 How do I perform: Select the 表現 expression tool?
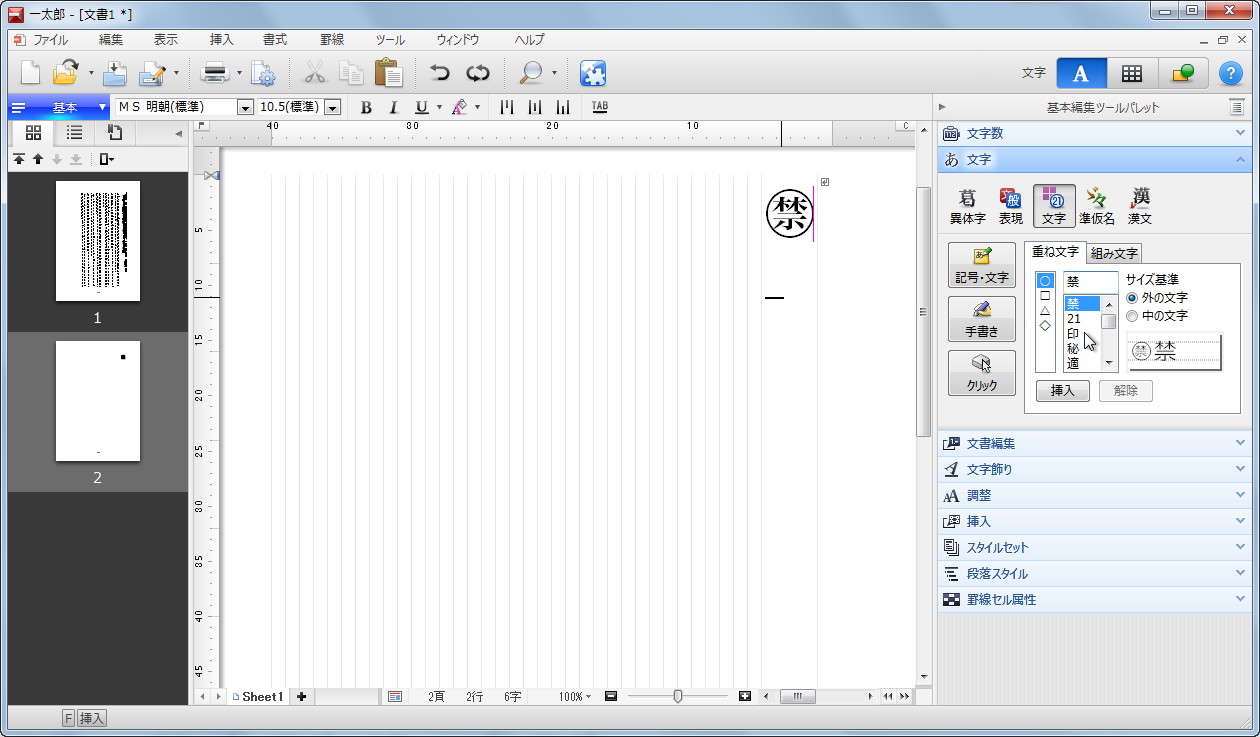click(x=1011, y=206)
